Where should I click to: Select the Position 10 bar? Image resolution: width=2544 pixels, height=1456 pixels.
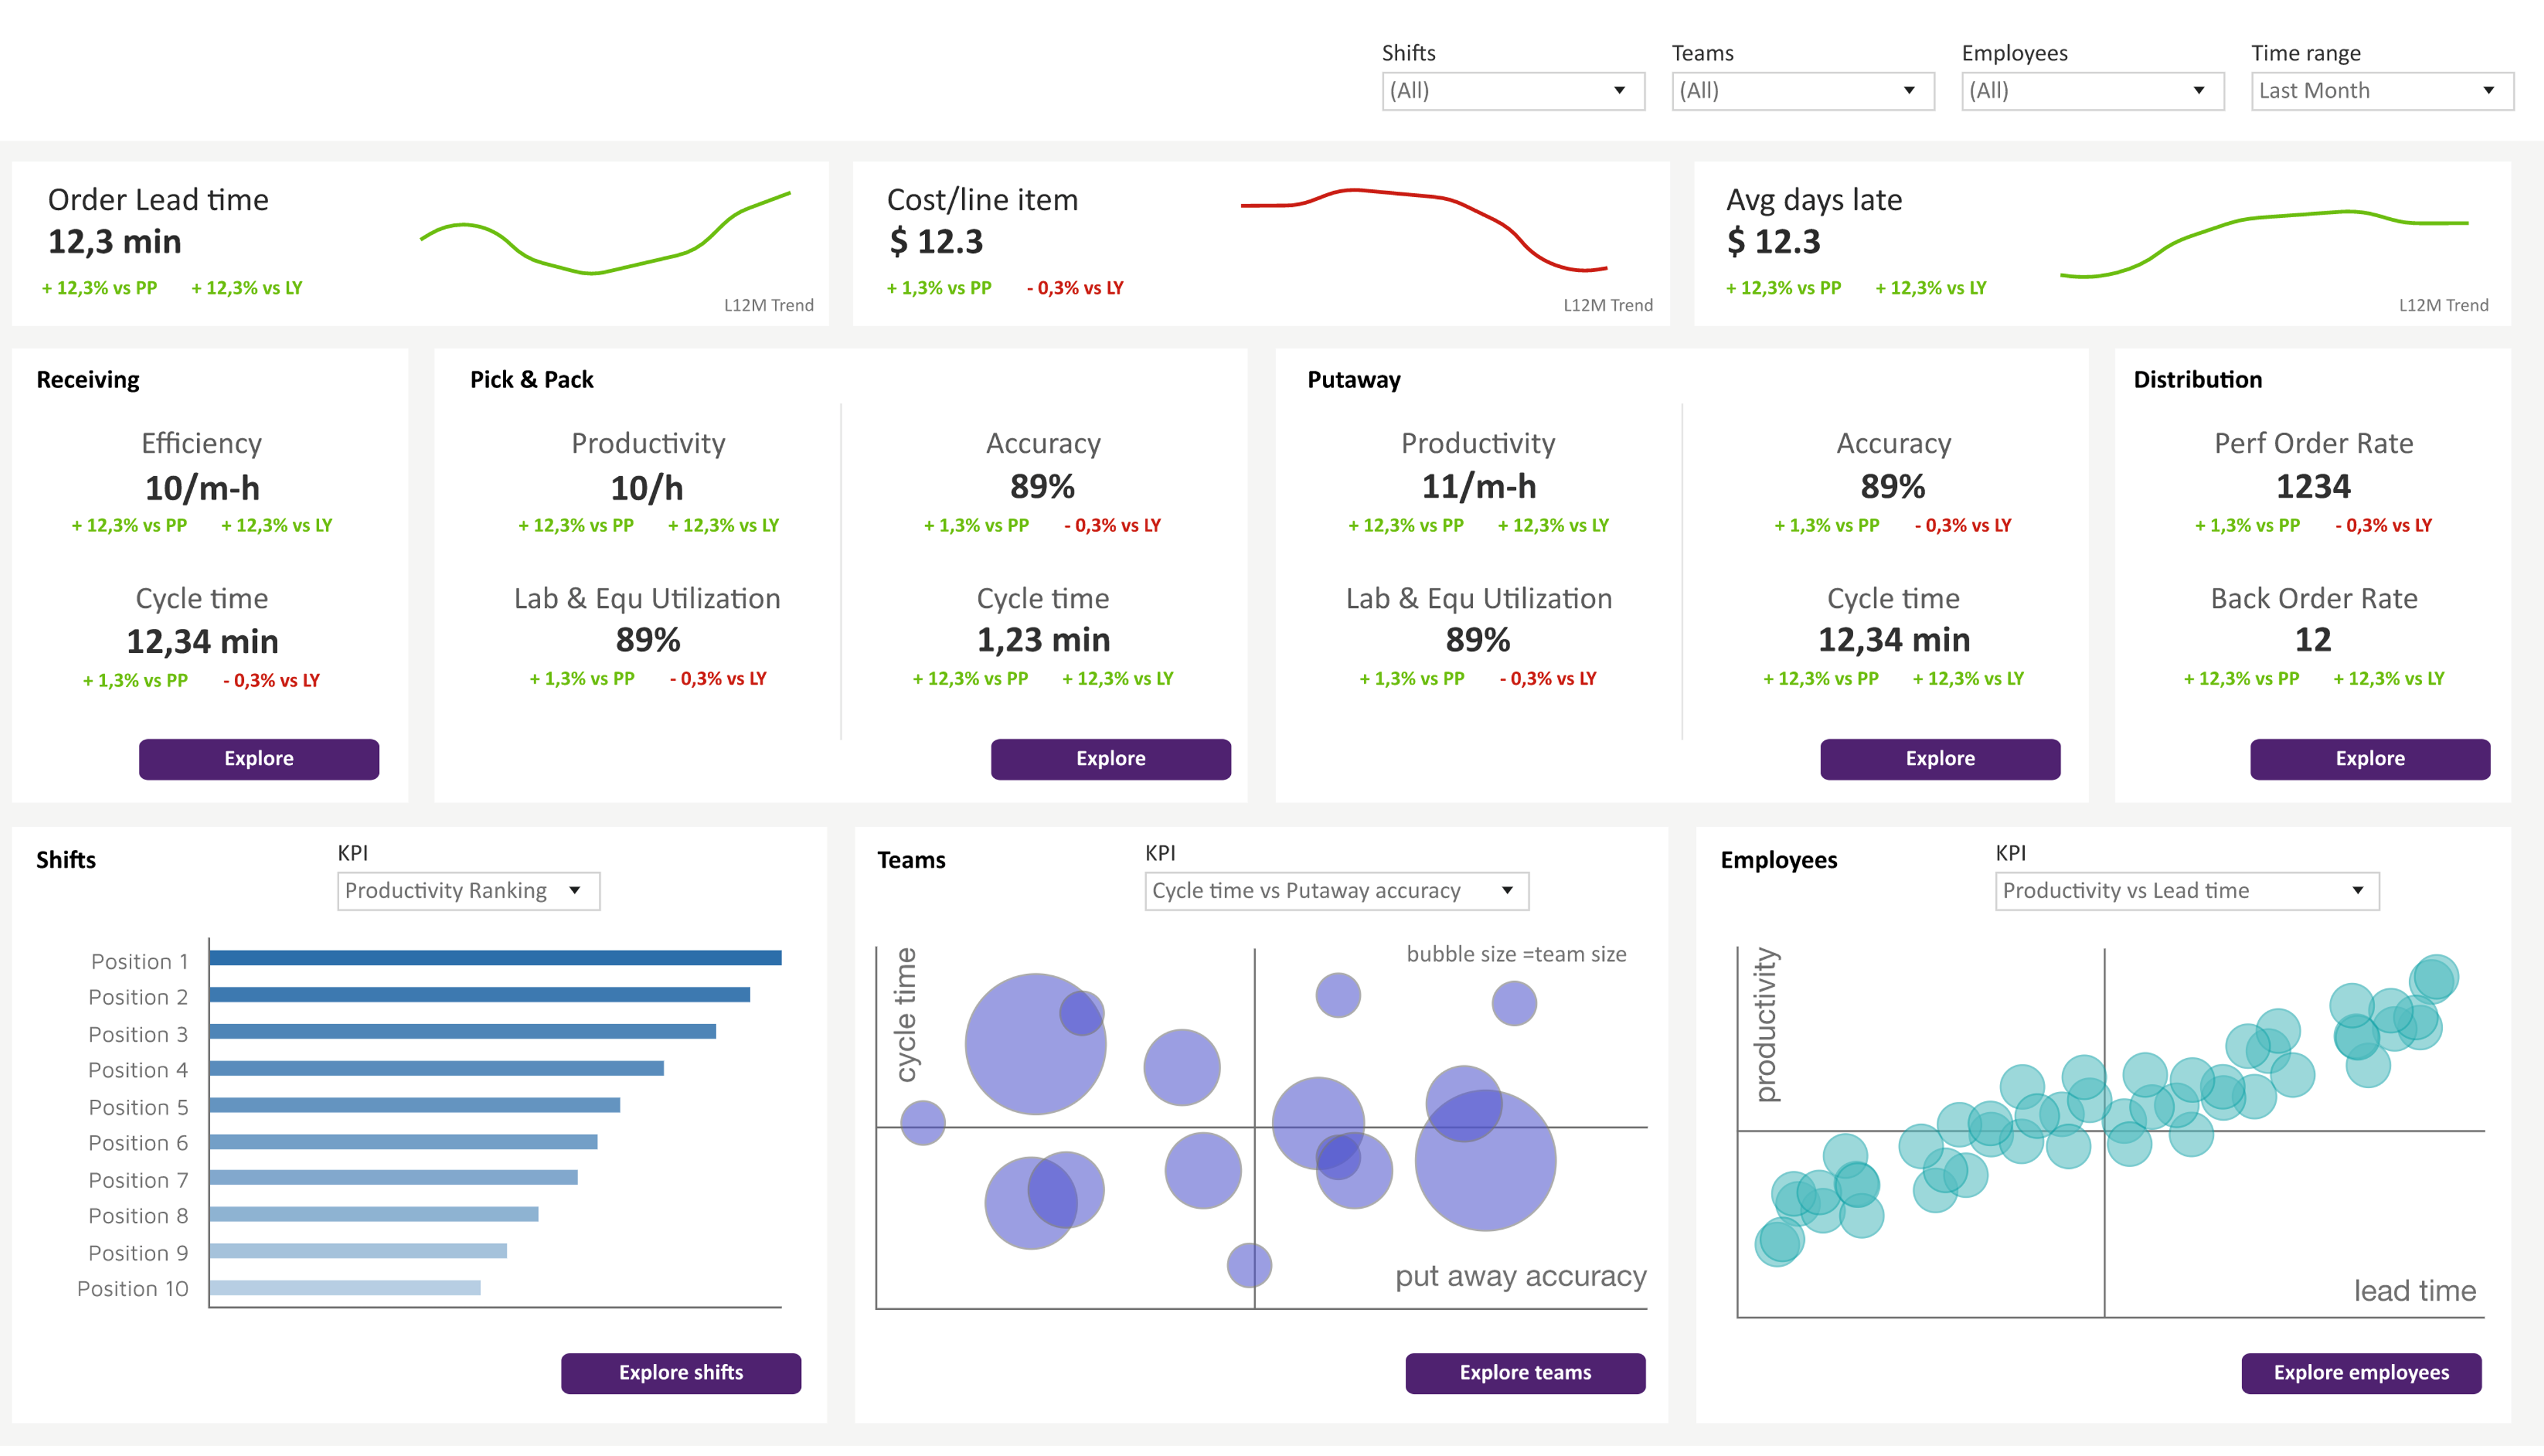point(345,1287)
